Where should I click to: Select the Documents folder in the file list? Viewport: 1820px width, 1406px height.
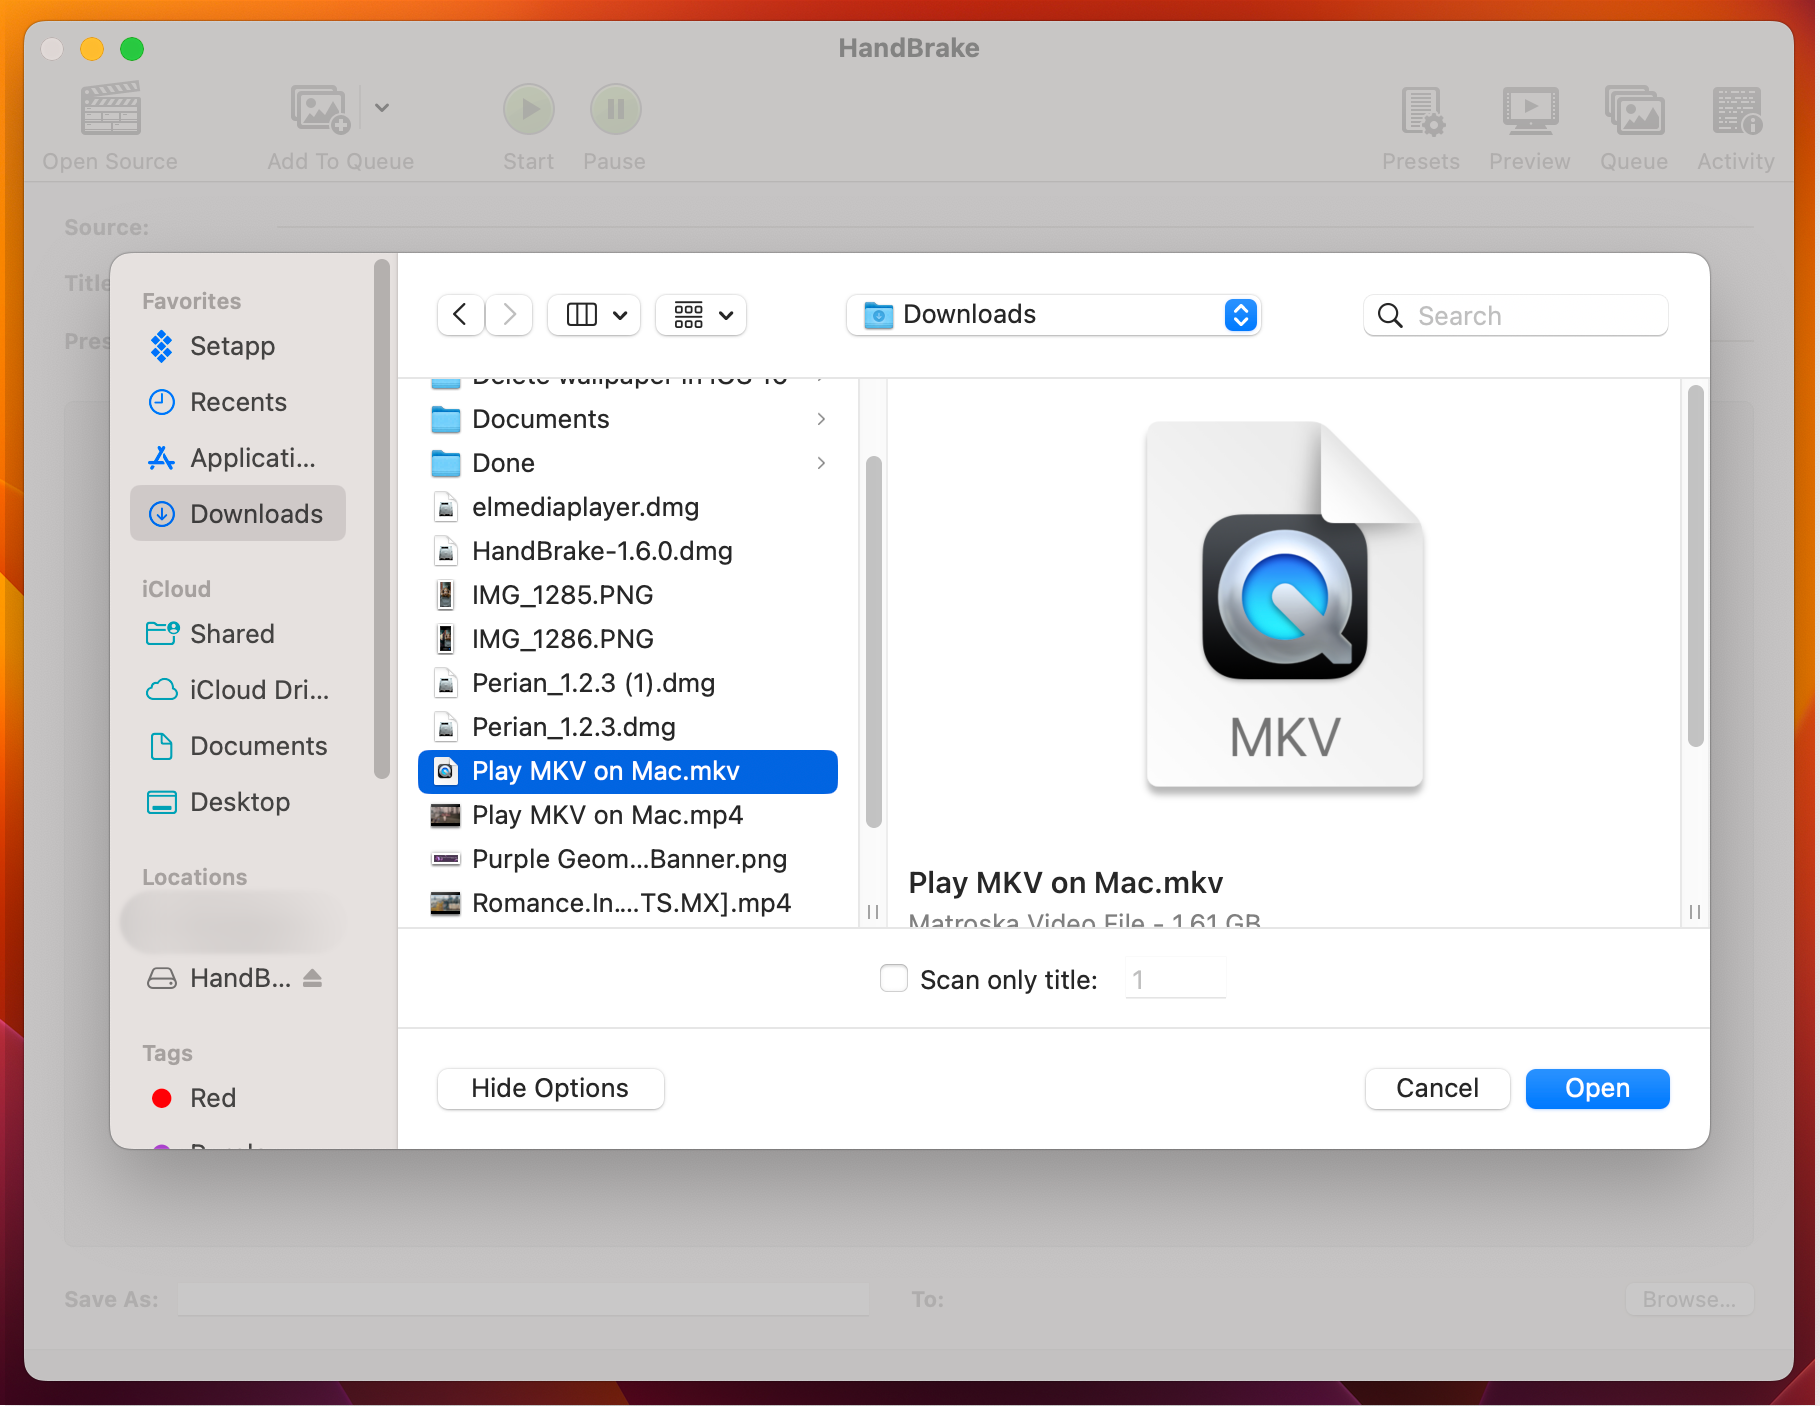click(x=628, y=419)
